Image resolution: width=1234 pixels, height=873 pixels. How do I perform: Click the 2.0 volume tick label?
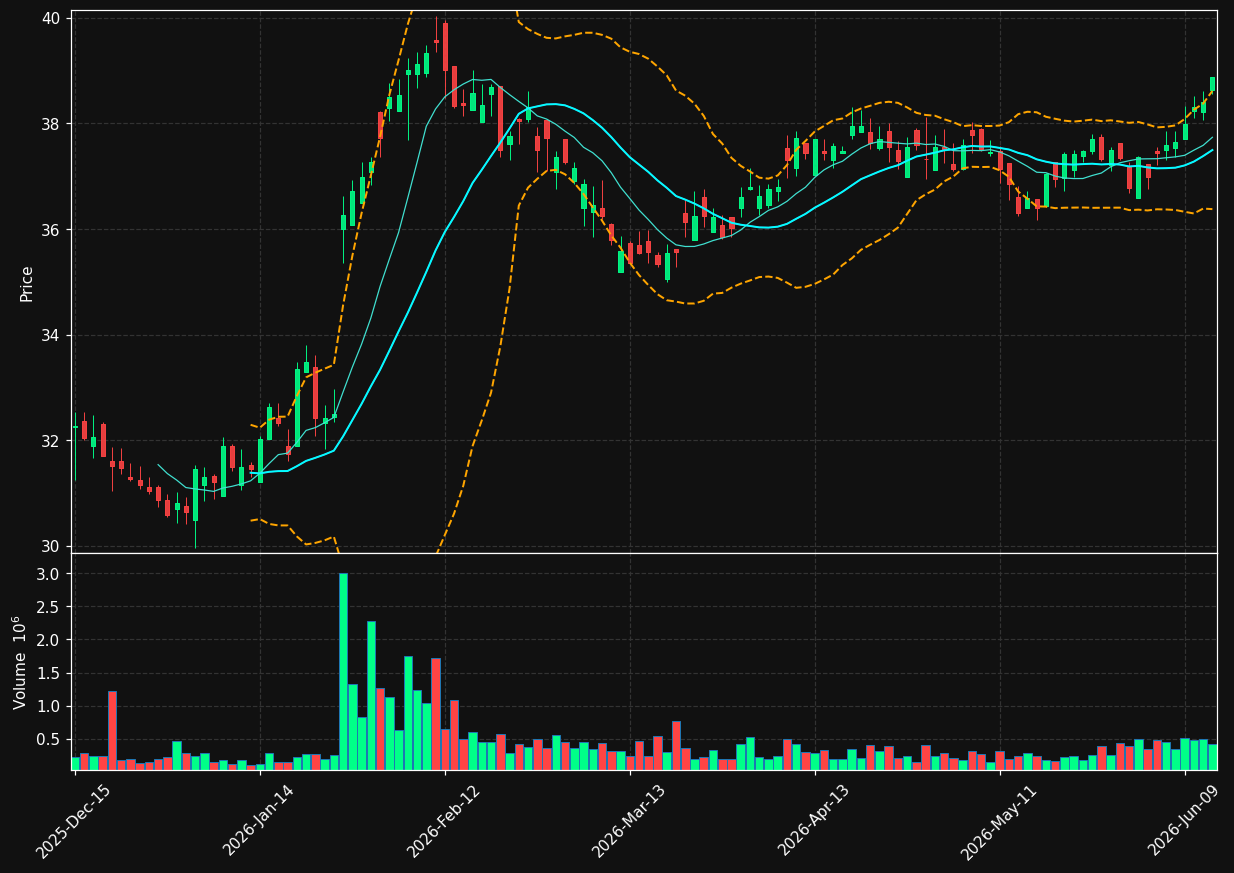click(49, 640)
